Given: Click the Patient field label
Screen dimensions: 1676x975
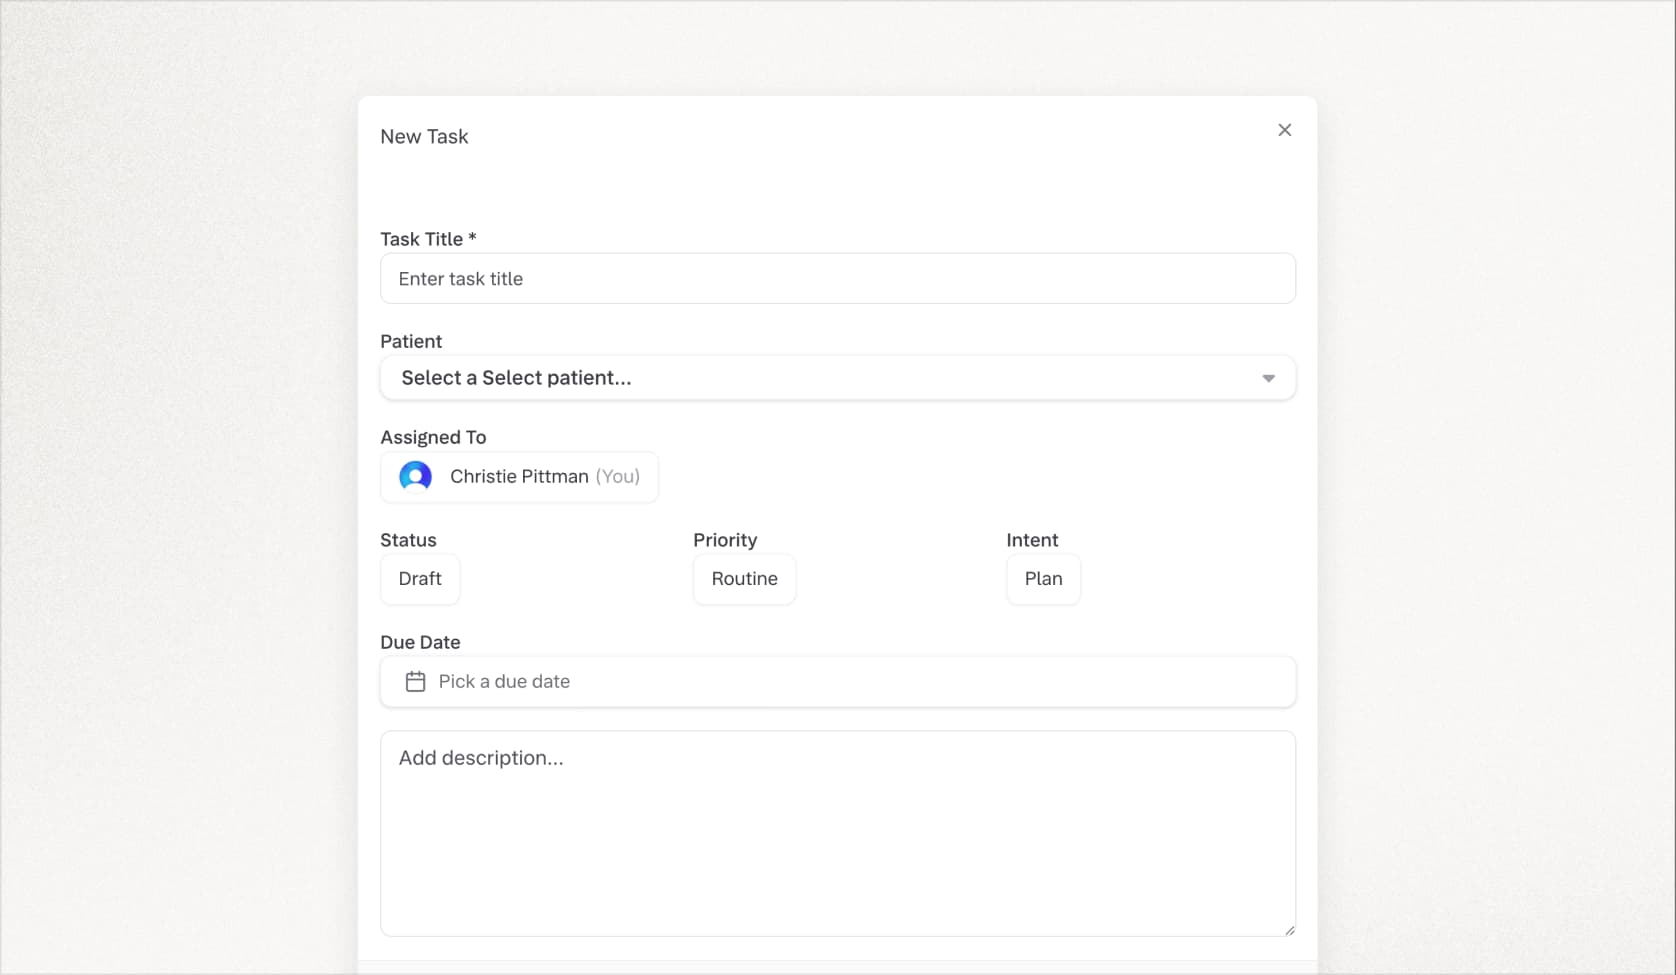Looking at the screenshot, I should pos(411,341).
